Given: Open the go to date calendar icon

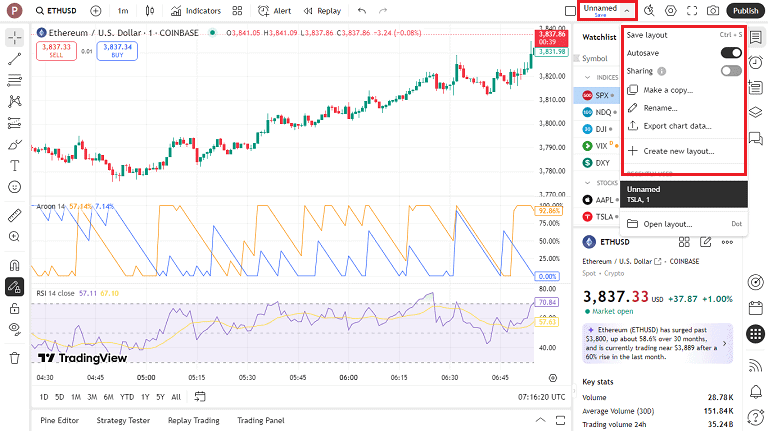Looking at the screenshot, I should point(200,396).
